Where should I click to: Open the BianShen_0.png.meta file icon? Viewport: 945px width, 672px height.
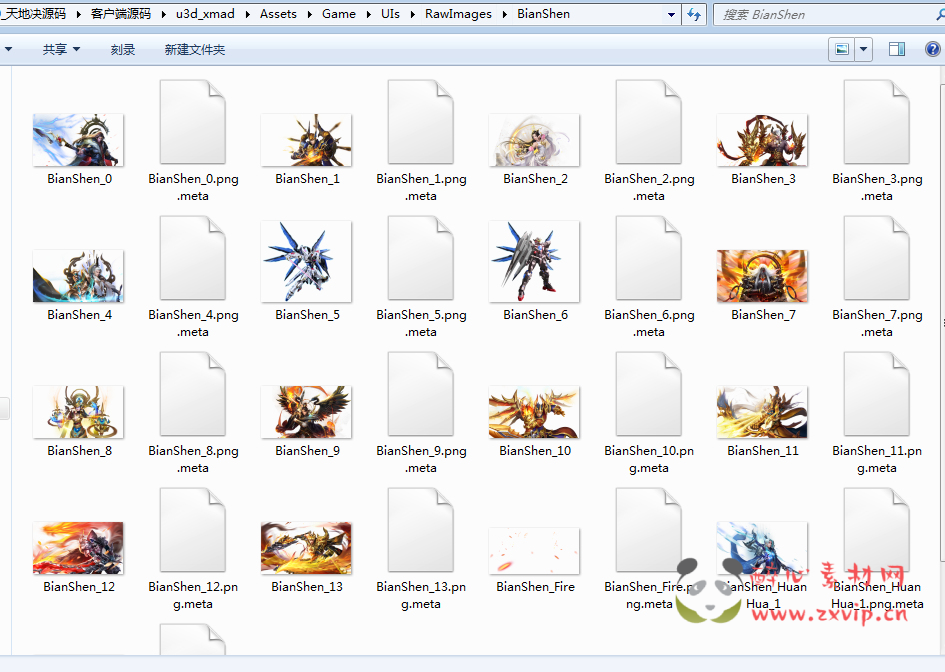point(193,122)
